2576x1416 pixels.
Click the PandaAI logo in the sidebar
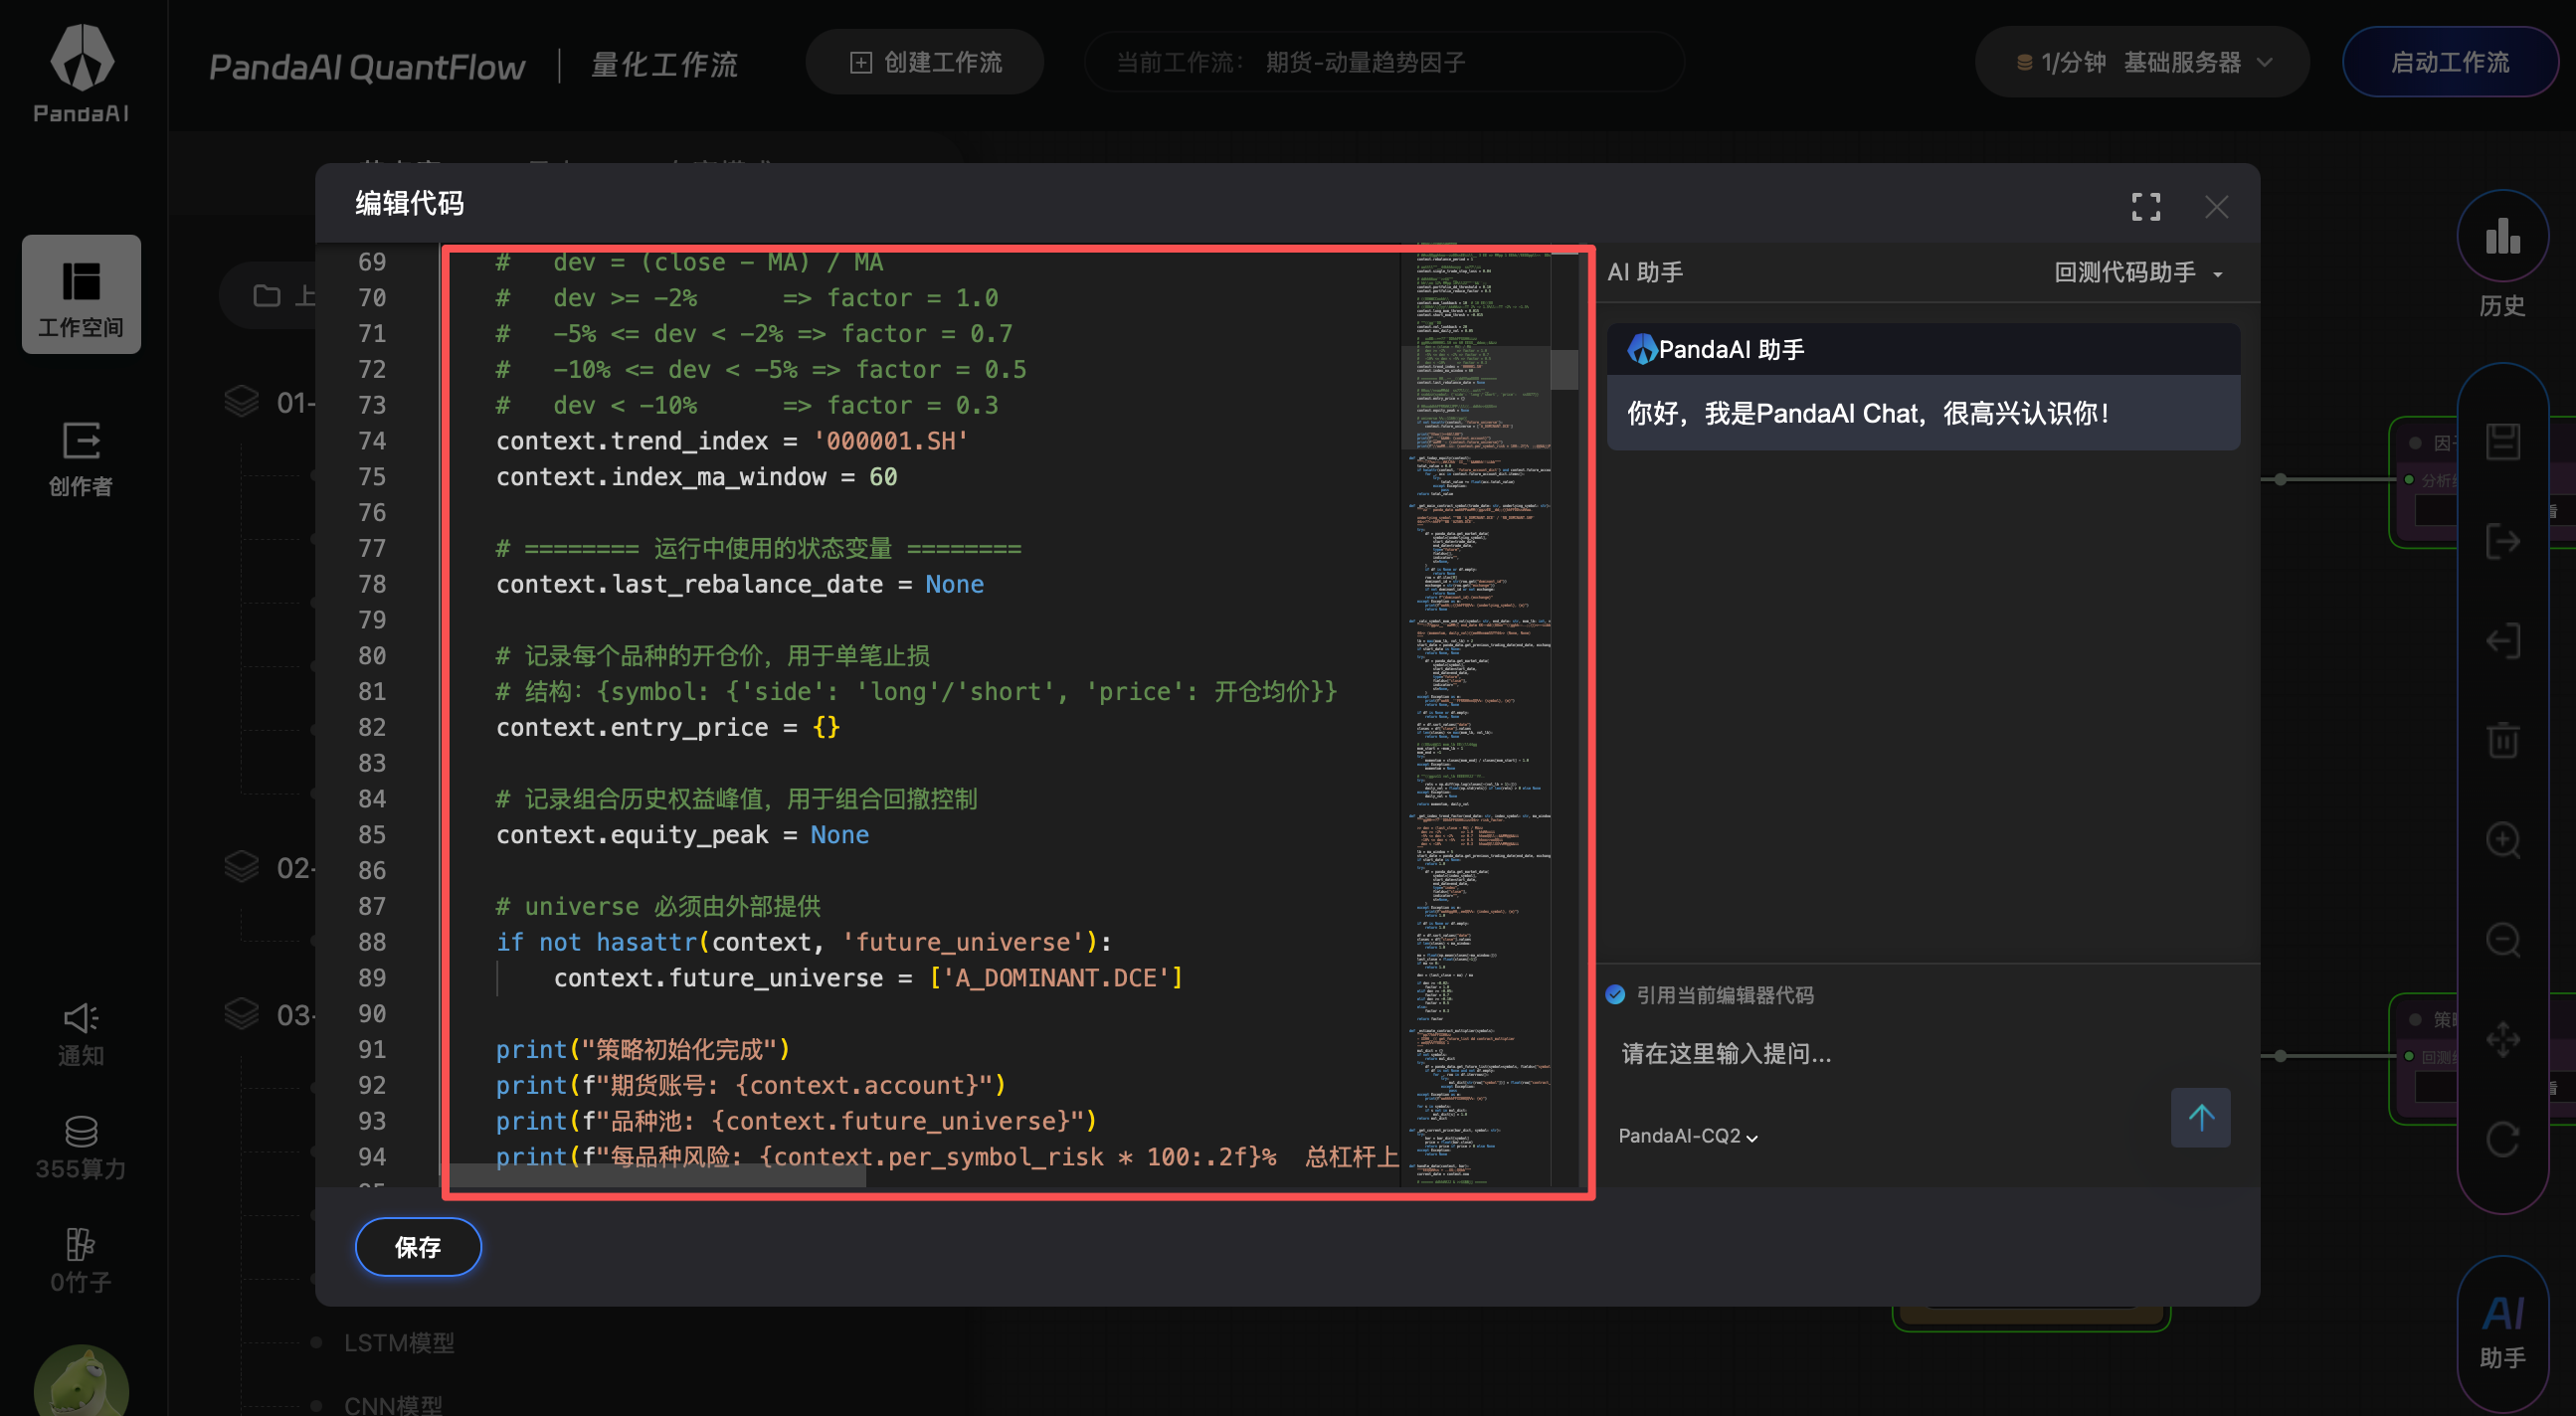81,72
